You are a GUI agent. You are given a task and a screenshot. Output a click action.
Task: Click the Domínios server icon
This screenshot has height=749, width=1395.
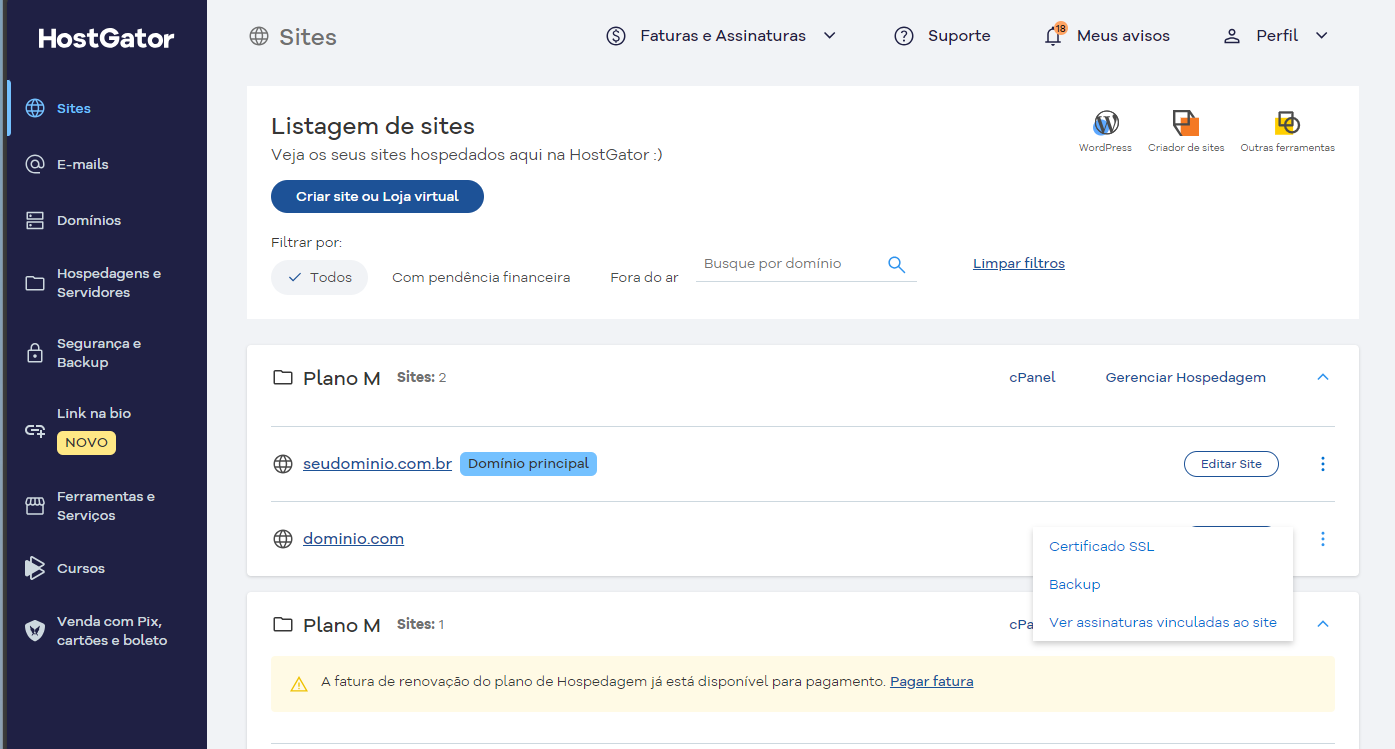click(35, 220)
